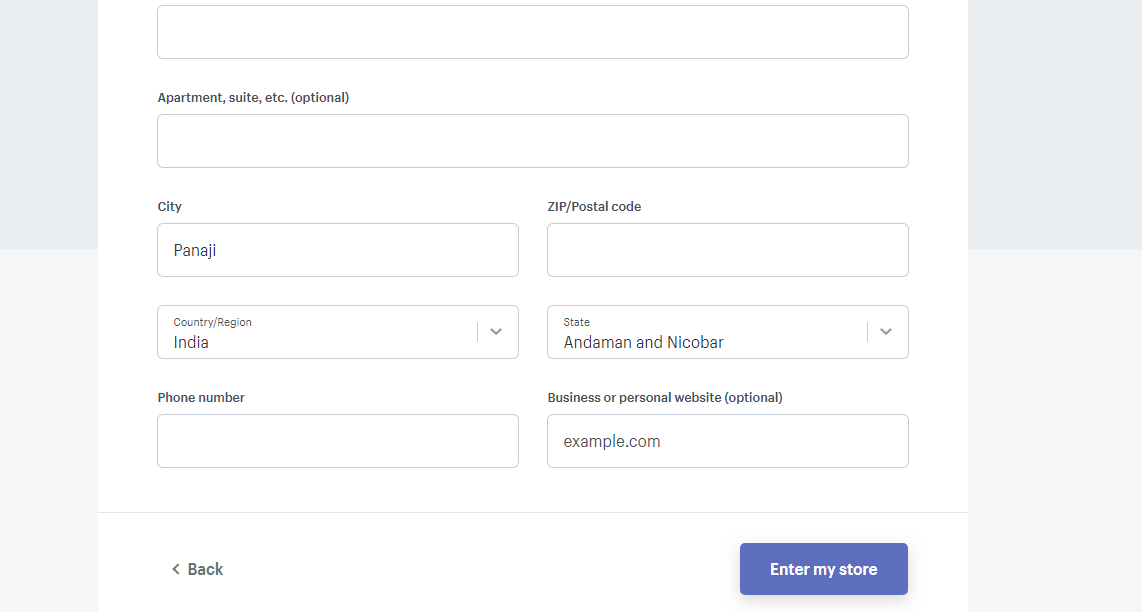
Task: Click the chevron arrow in State selector
Action: [886, 332]
